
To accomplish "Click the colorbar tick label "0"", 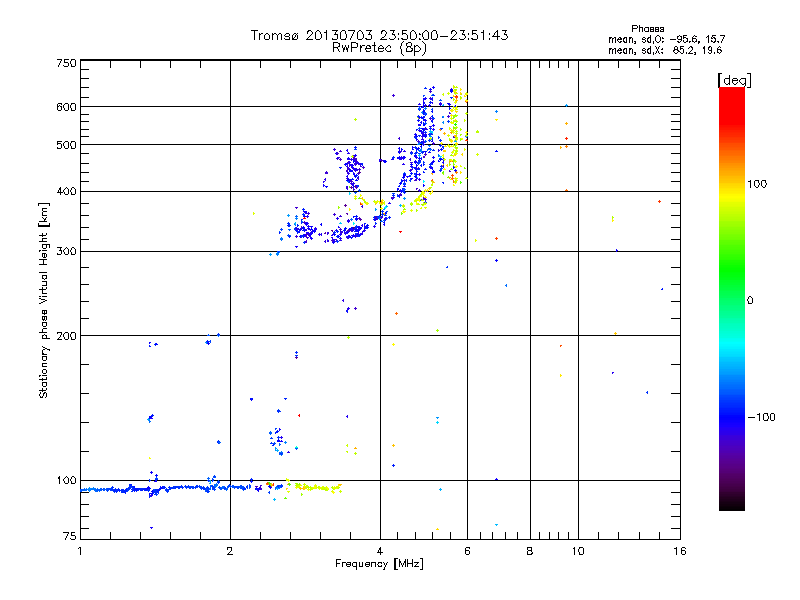I will pos(750,301).
